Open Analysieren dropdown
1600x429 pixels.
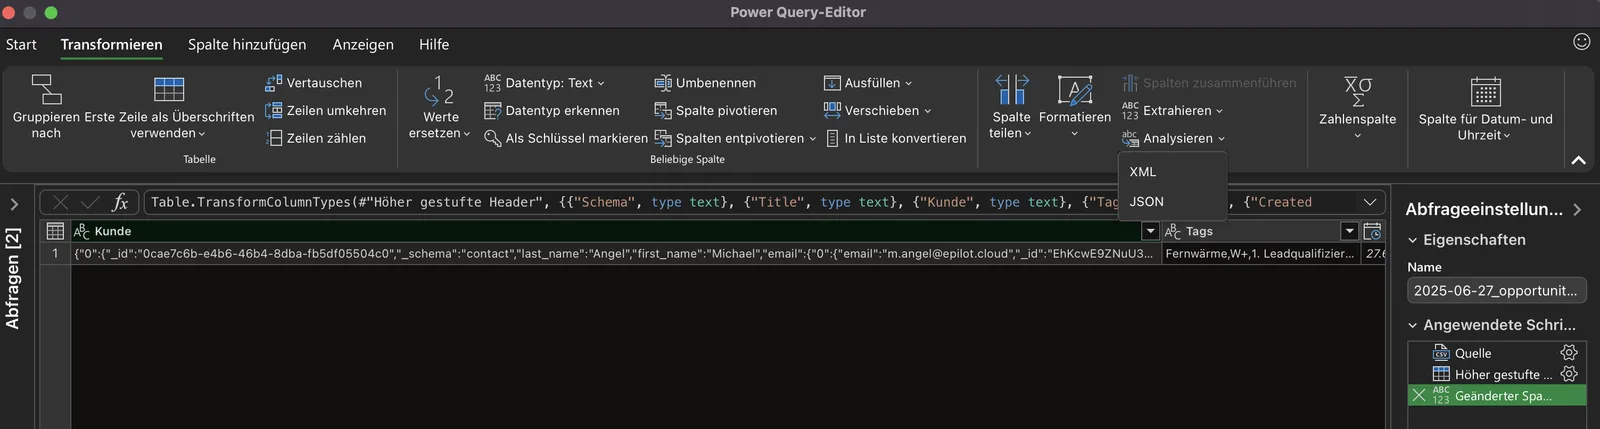tap(1173, 138)
